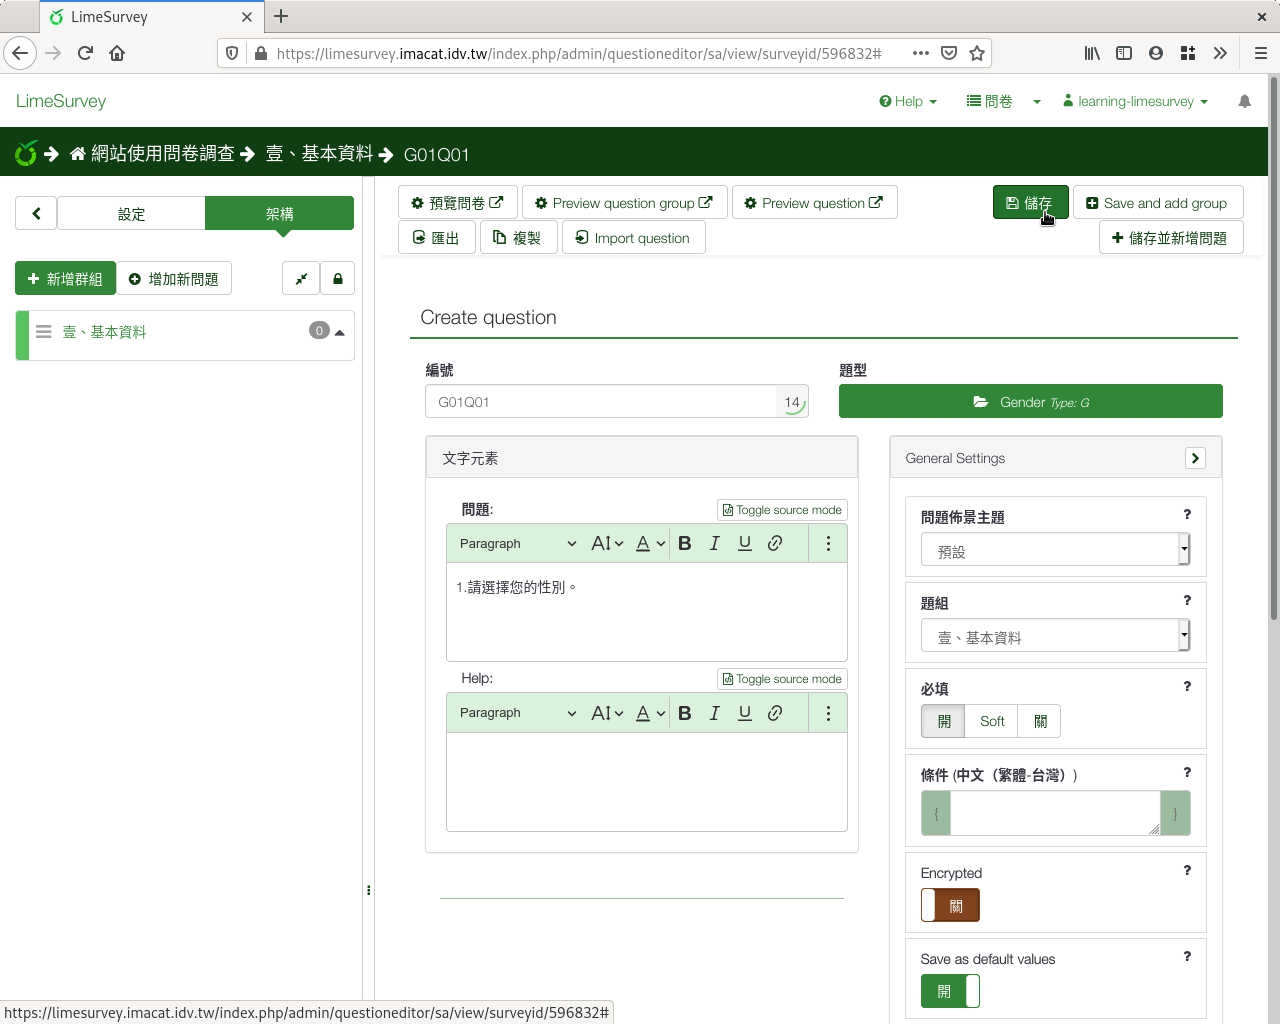This screenshot has width=1280, height=1024.
Task: Expand the 壹、基本資料 group caret
Action: tap(340, 332)
